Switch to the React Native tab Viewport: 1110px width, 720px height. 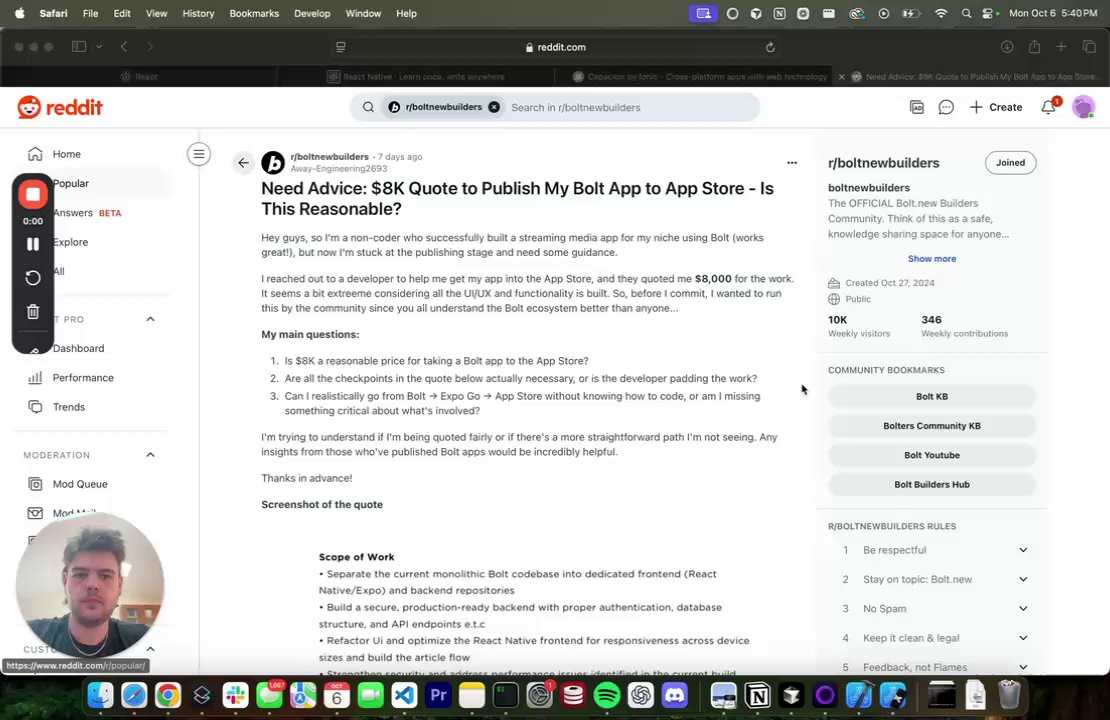coord(416,76)
